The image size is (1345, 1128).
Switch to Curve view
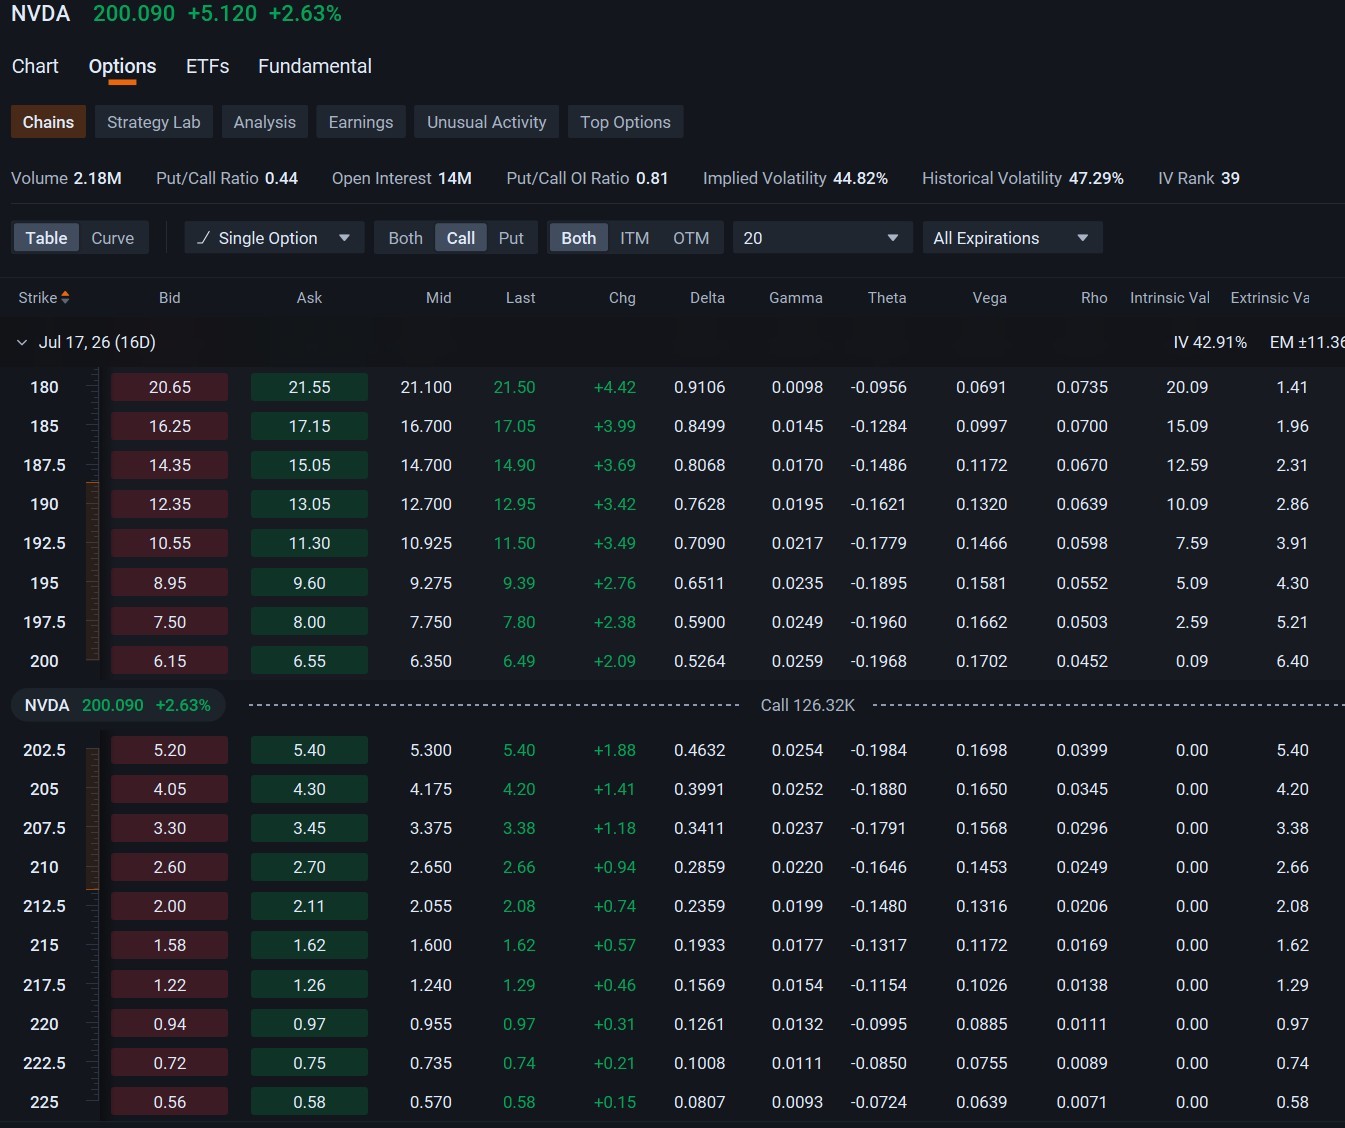(x=113, y=238)
